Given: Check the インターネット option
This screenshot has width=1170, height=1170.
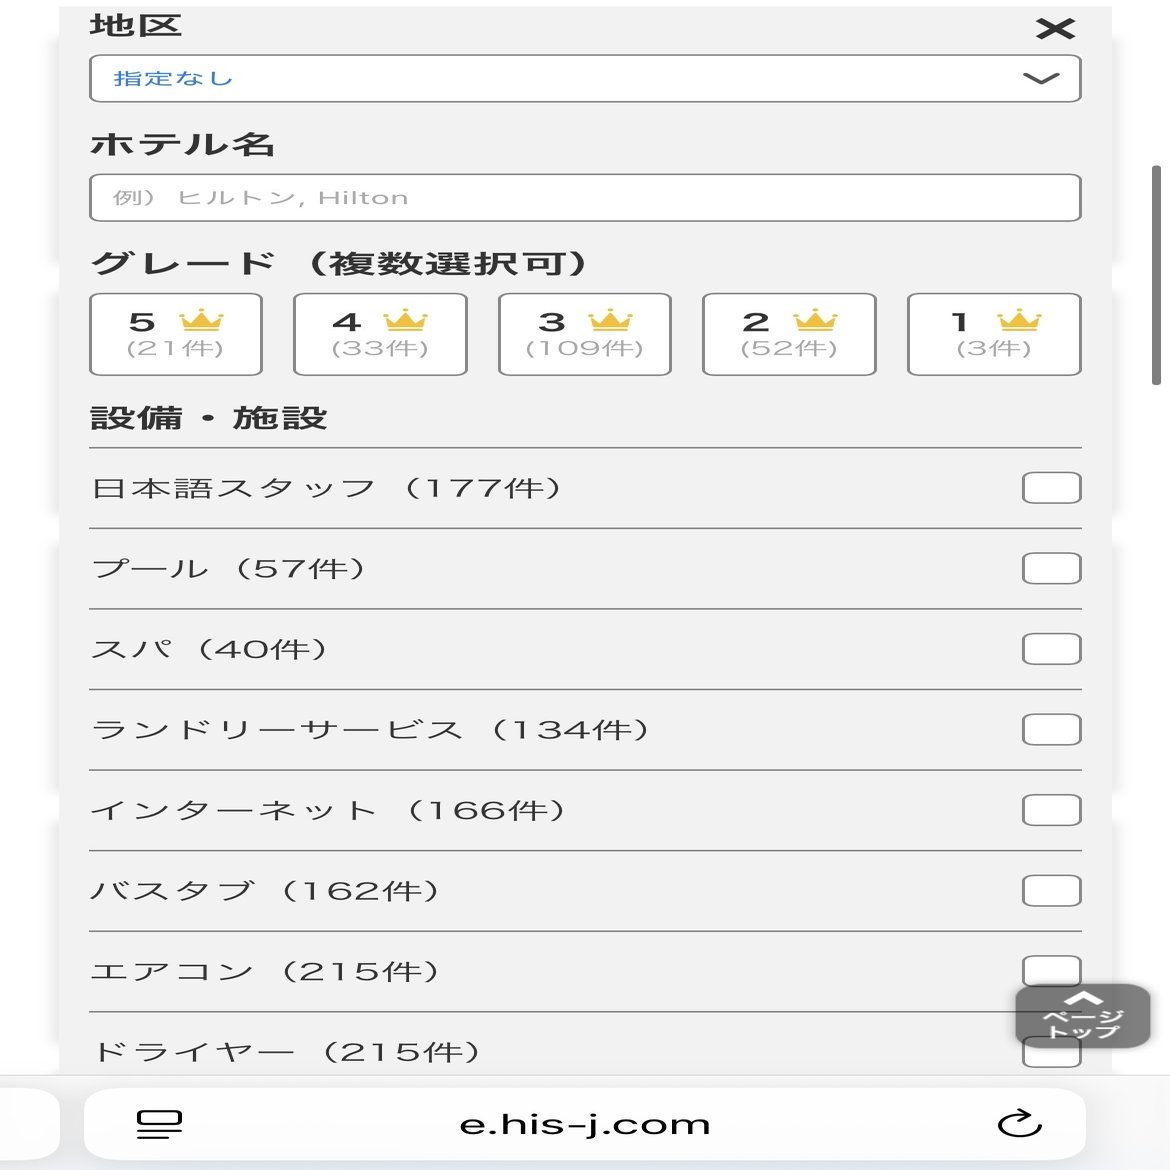Looking at the screenshot, I should pyautogui.click(x=1051, y=810).
